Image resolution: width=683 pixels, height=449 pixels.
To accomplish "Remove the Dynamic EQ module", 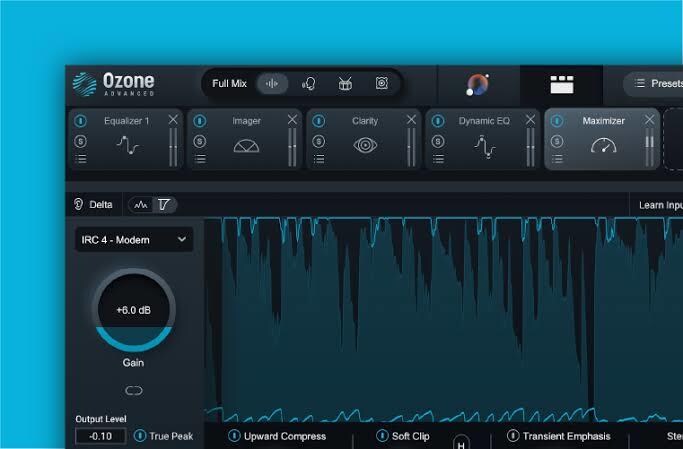I will [530, 119].
